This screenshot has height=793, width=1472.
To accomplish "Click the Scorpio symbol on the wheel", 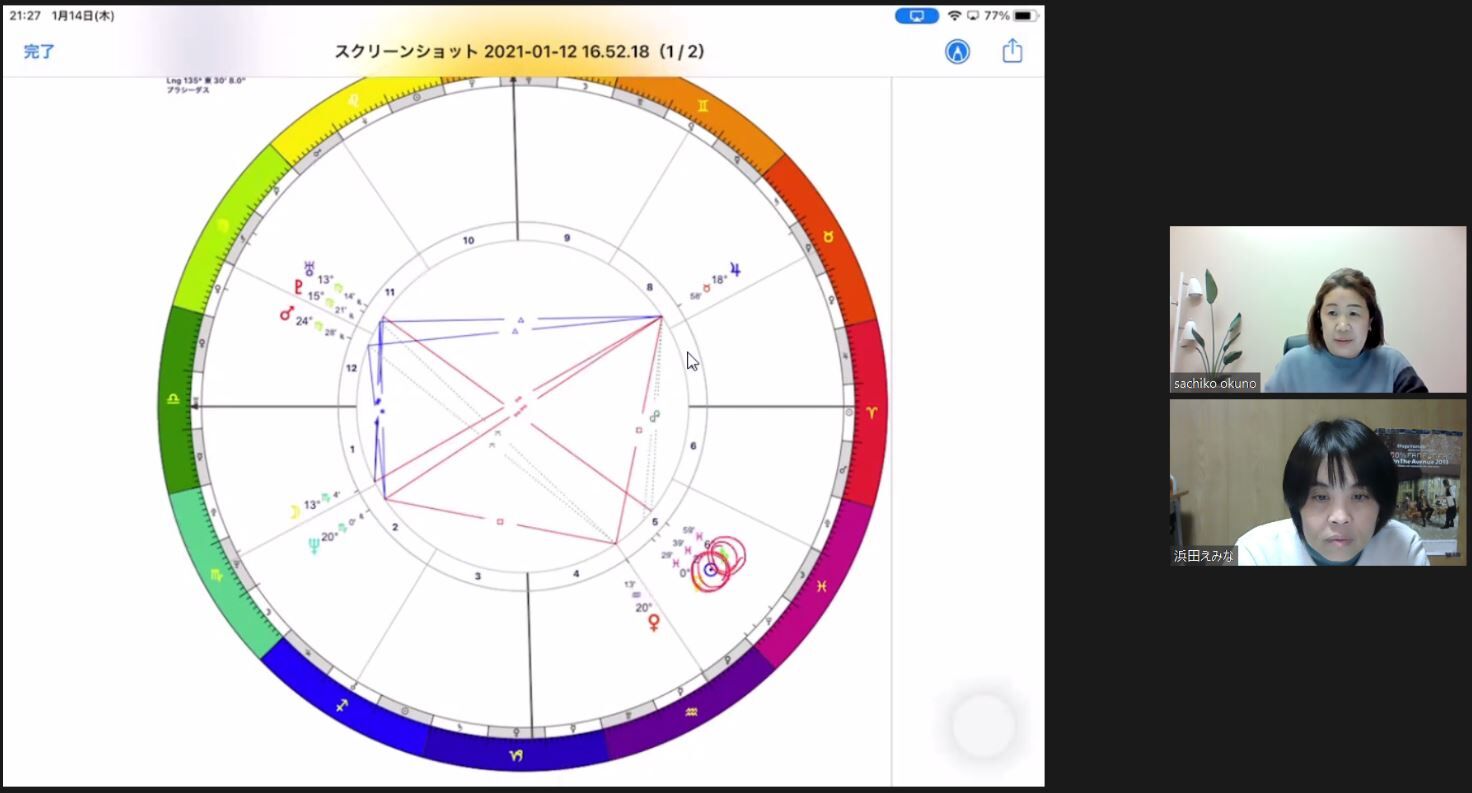I will (217, 574).
